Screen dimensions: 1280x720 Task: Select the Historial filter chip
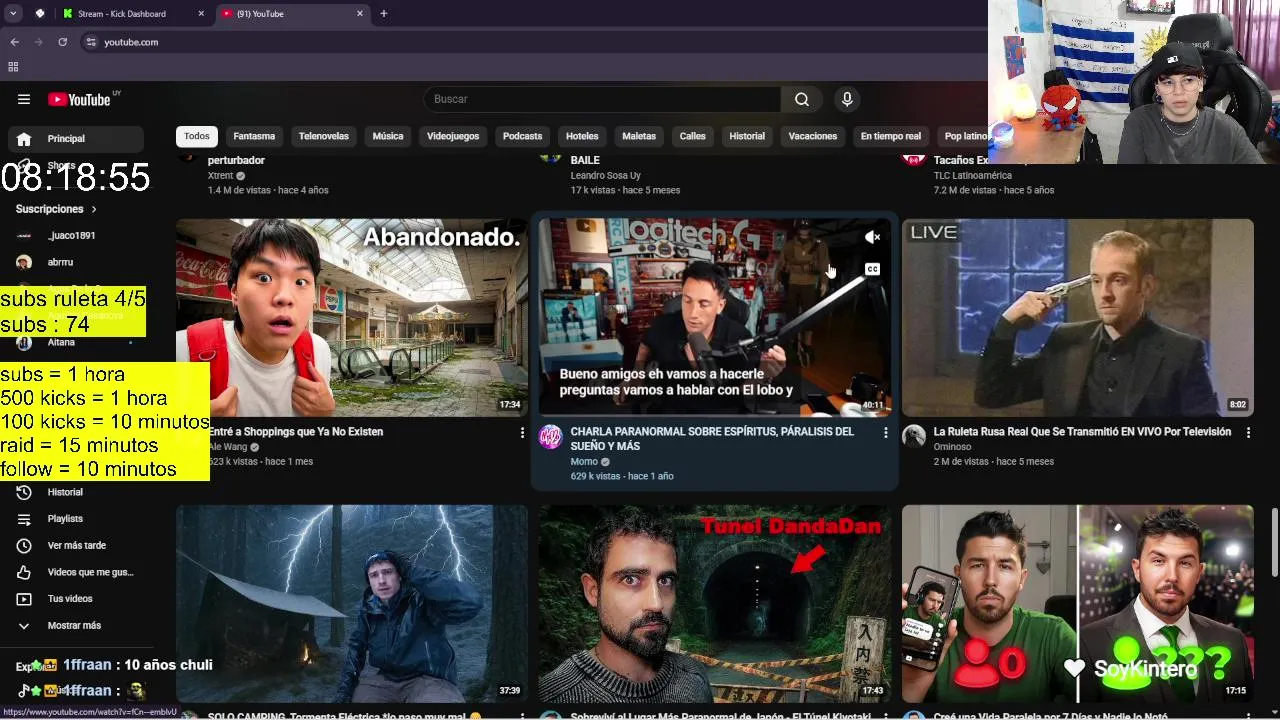(747, 136)
